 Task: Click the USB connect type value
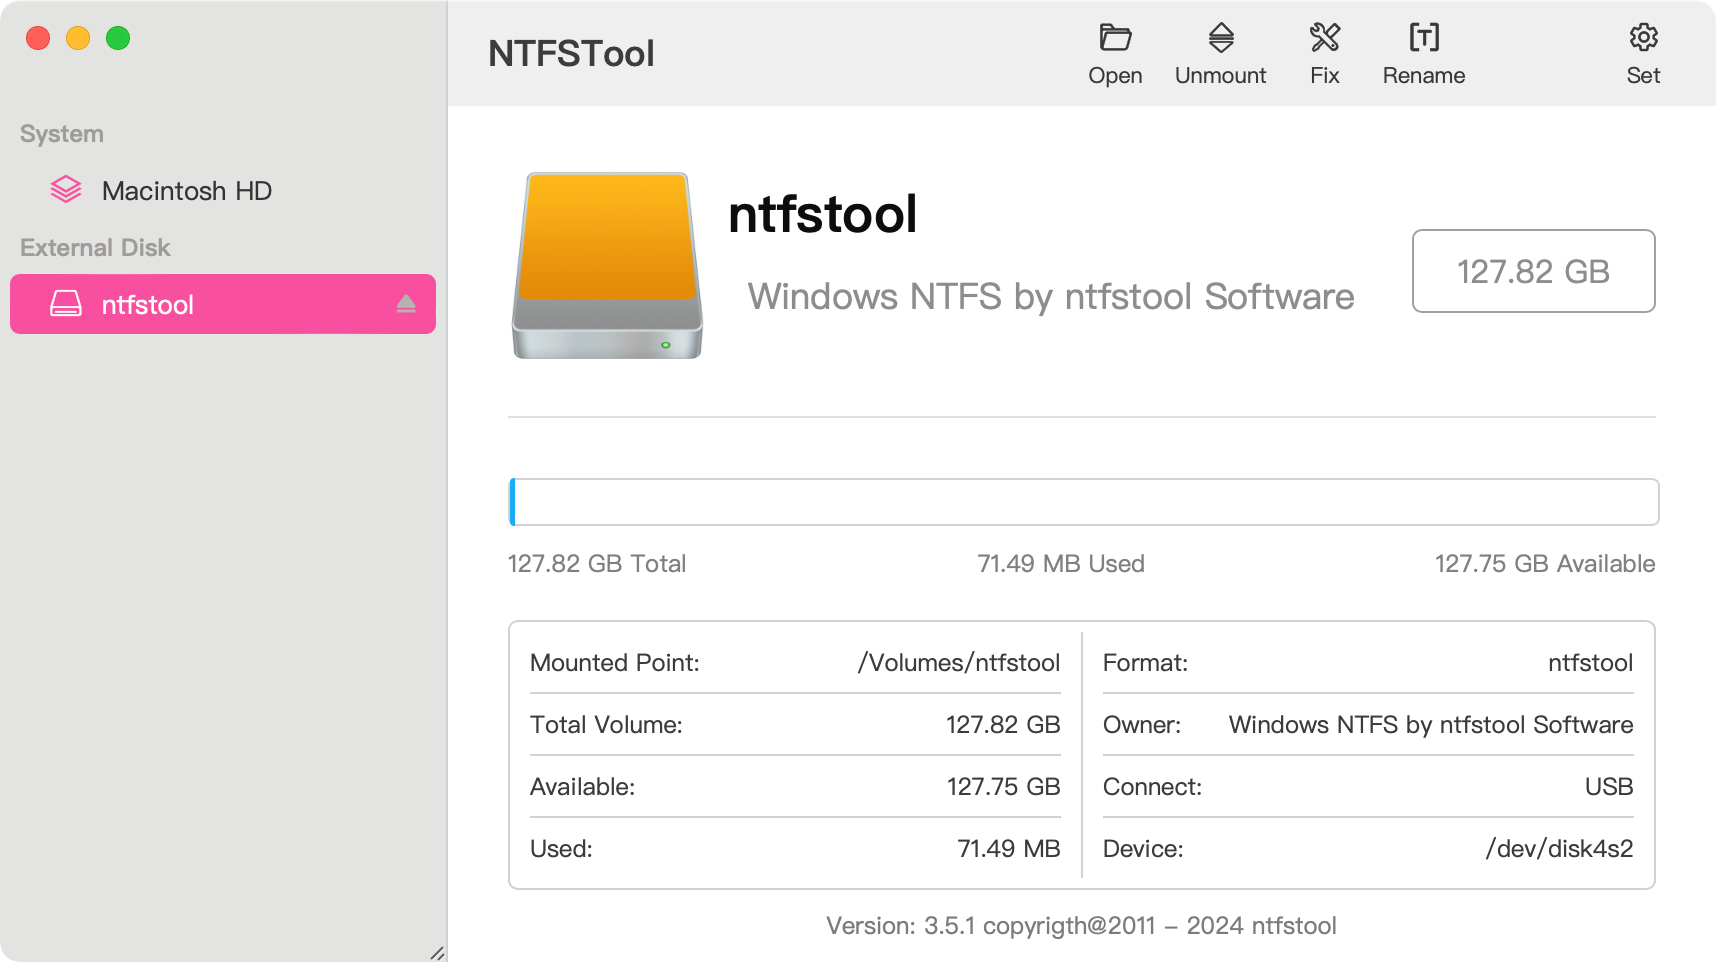pos(1608,787)
